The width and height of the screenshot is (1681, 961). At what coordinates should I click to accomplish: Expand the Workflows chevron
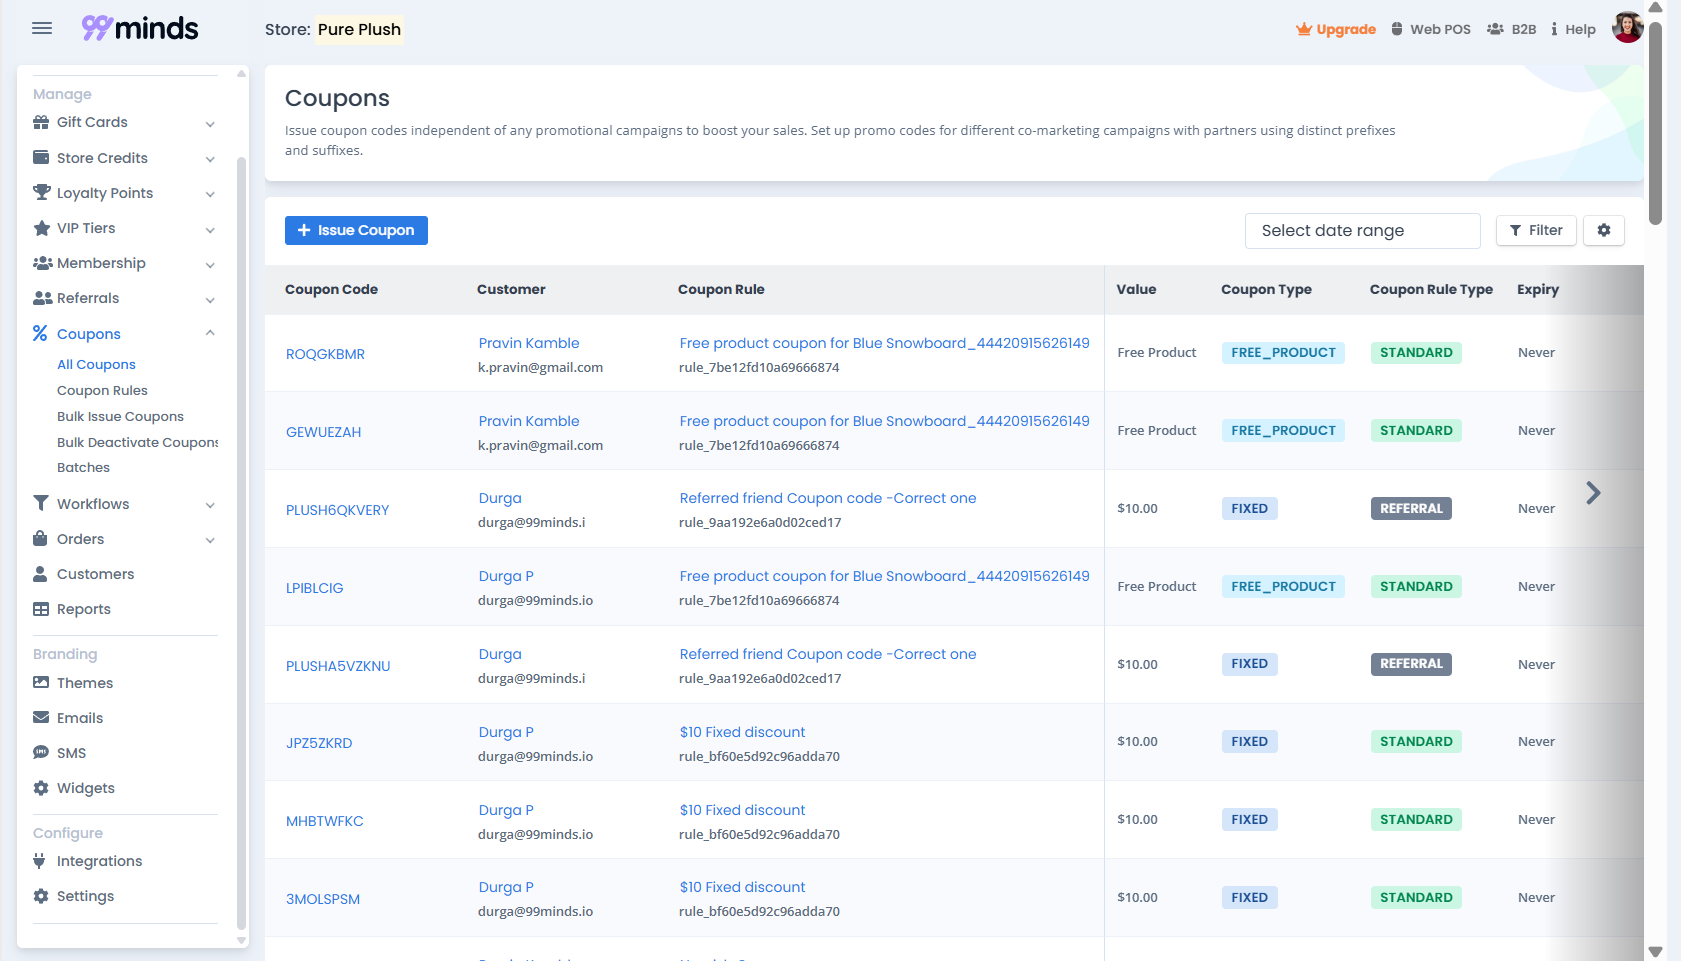click(210, 506)
